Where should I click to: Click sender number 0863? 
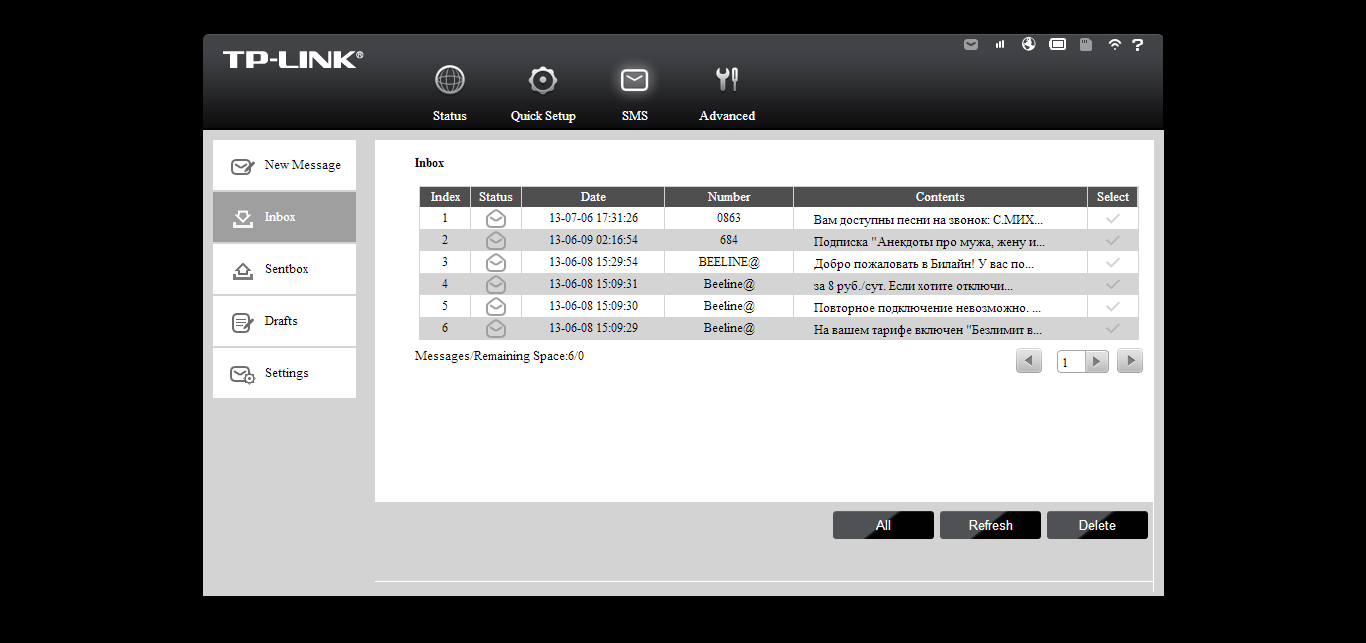point(729,218)
